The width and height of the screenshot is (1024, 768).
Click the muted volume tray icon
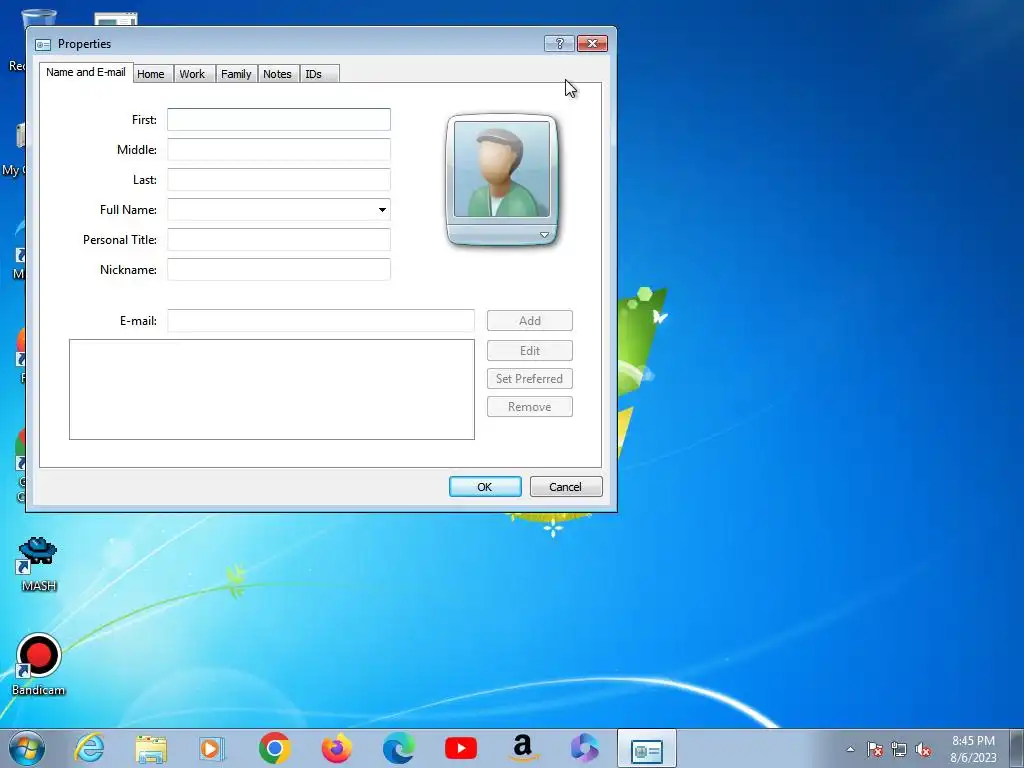[923, 749]
